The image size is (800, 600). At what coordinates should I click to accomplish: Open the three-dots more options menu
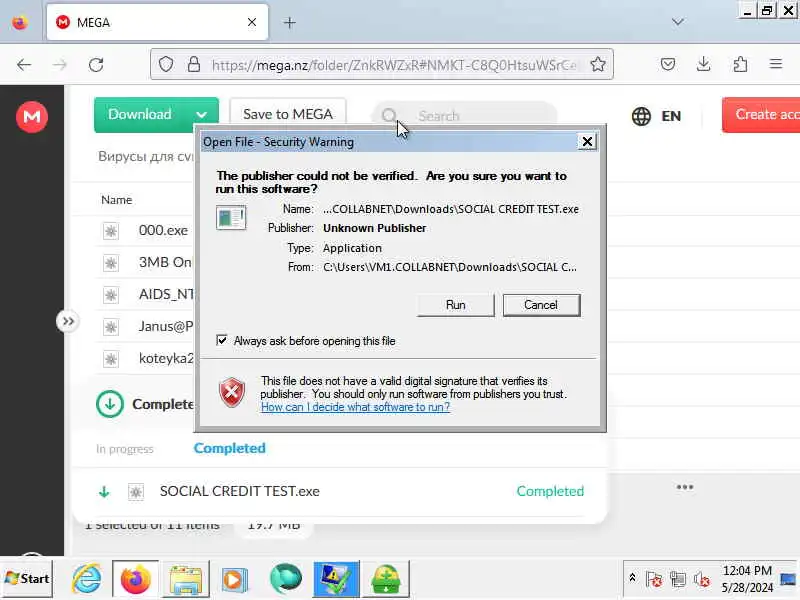tap(685, 487)
